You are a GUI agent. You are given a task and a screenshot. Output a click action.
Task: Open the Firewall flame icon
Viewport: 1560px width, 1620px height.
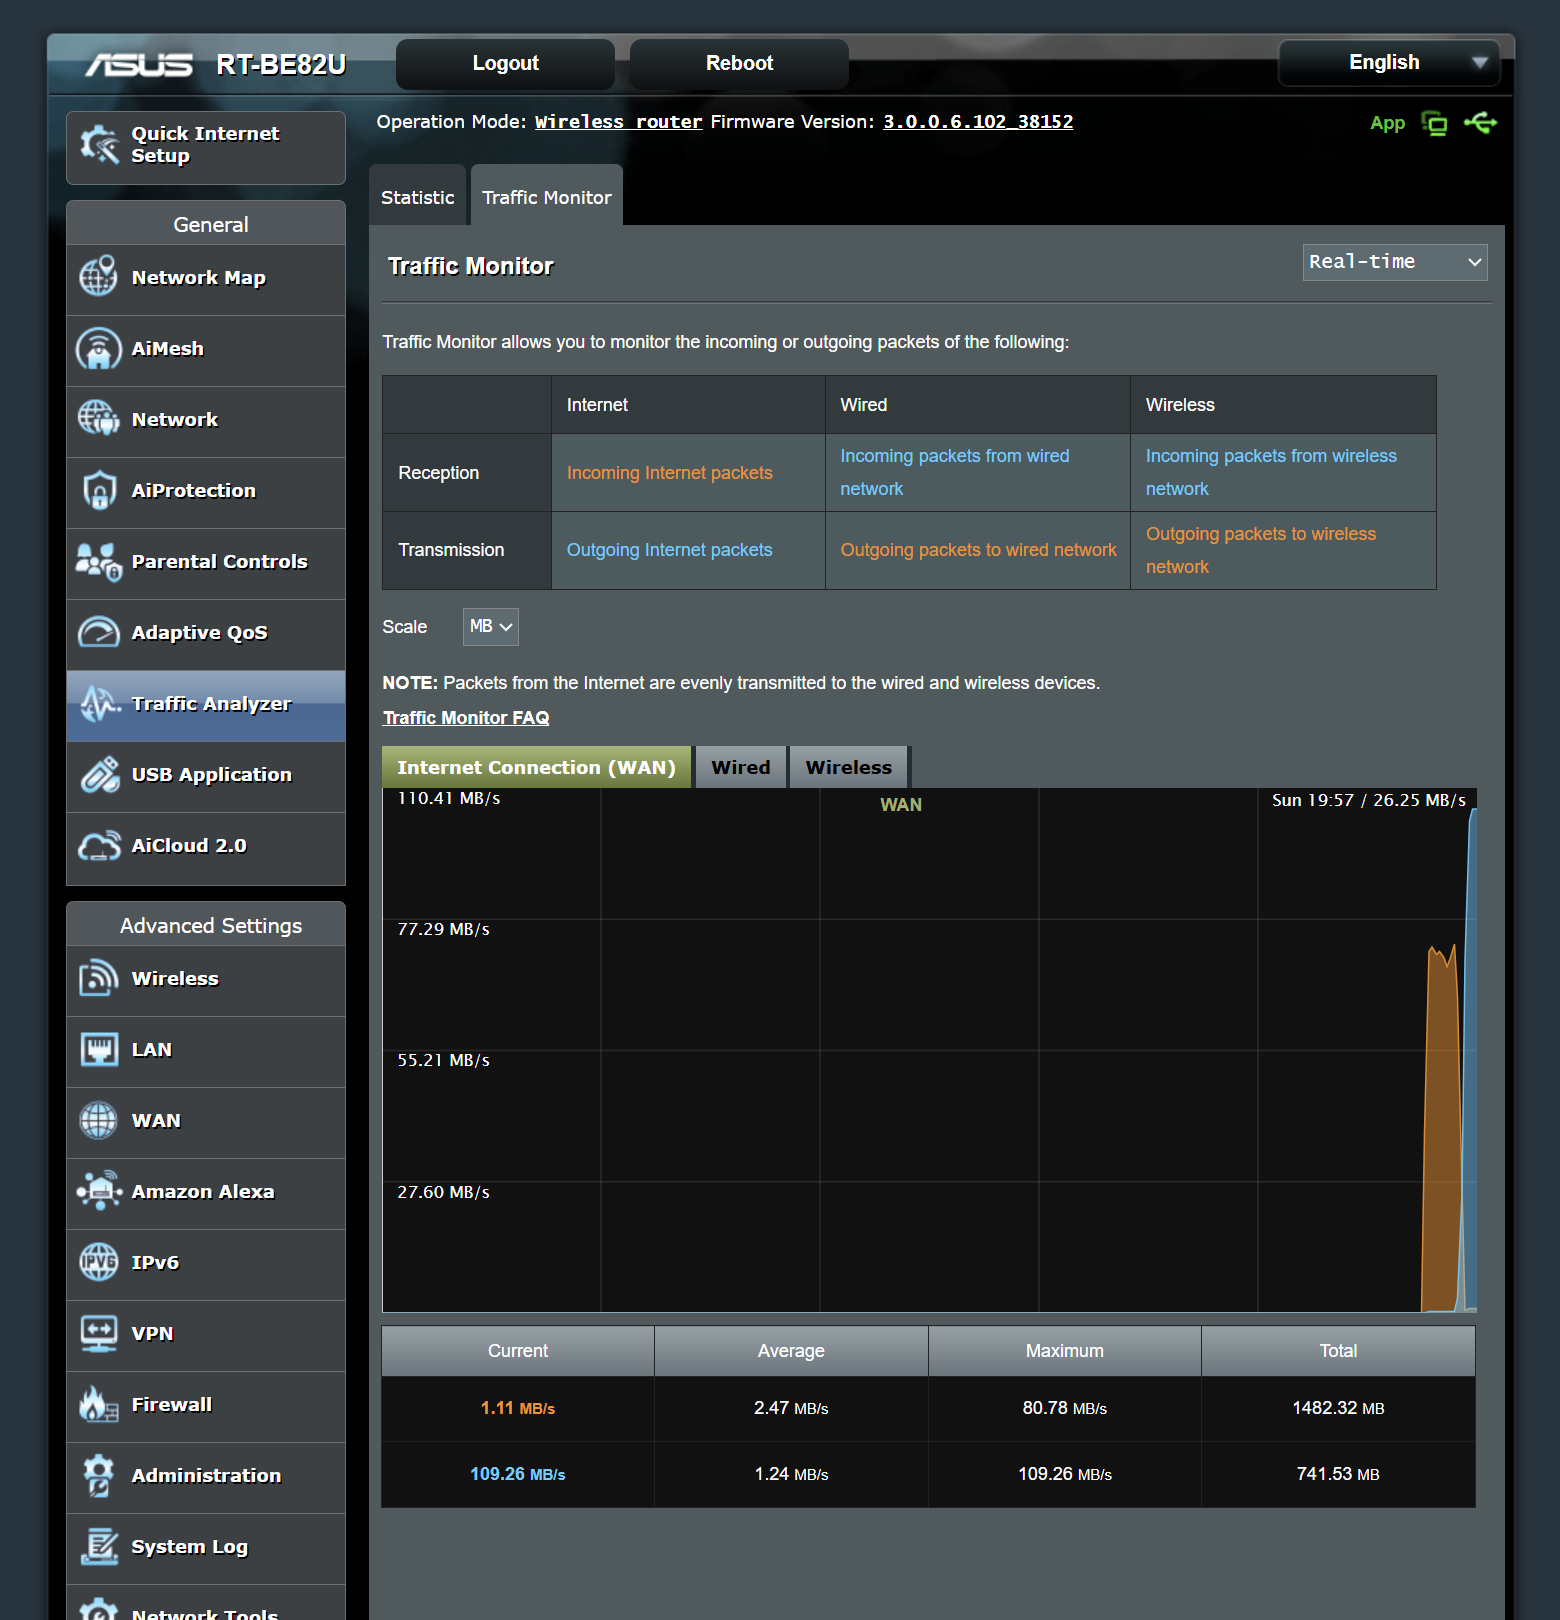click(99, 1404)
